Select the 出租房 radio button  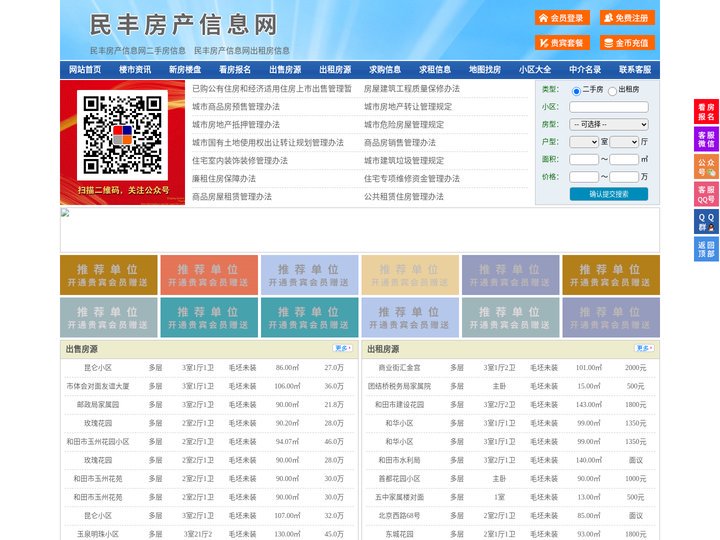tap(612, 91)
